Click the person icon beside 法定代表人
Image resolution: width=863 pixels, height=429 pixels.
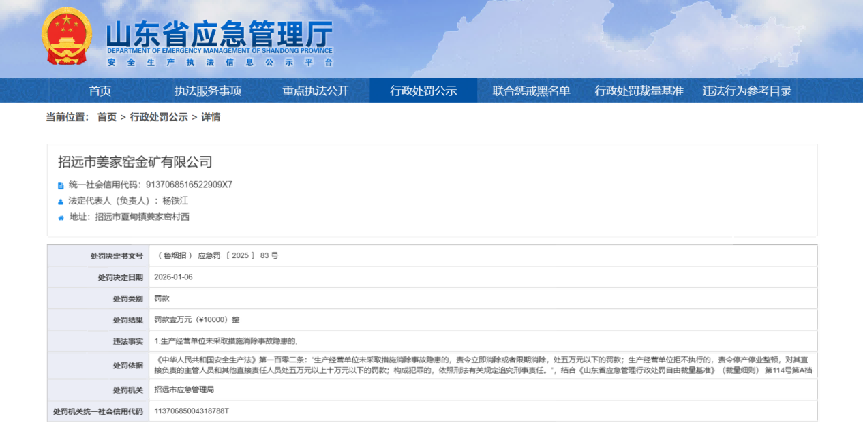60,201
